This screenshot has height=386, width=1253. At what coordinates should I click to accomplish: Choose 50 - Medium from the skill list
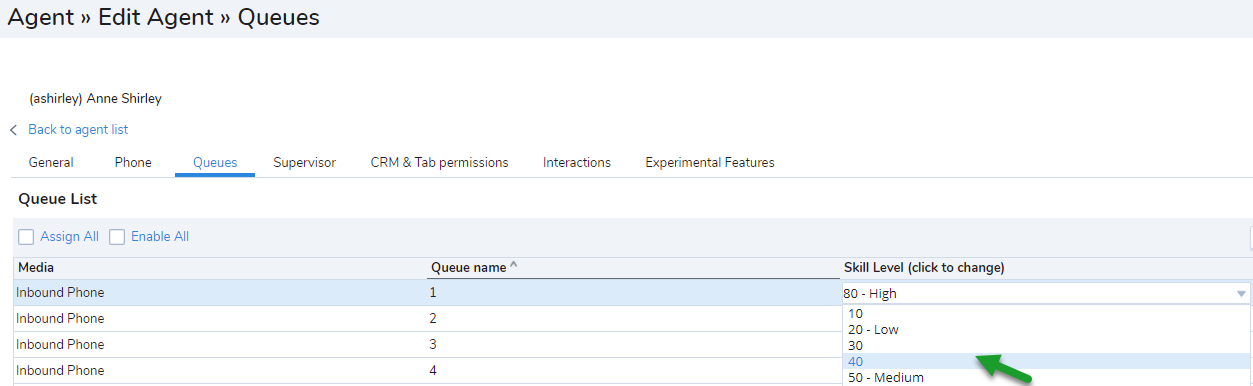click(x=1046, y=377)
